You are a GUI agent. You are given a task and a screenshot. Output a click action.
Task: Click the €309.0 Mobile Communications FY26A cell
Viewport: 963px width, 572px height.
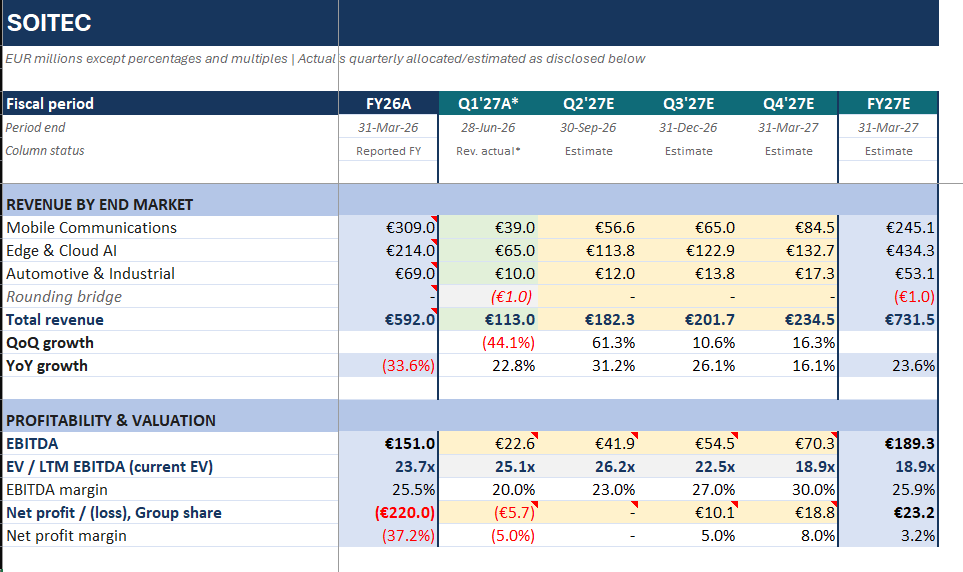(388, 227)
